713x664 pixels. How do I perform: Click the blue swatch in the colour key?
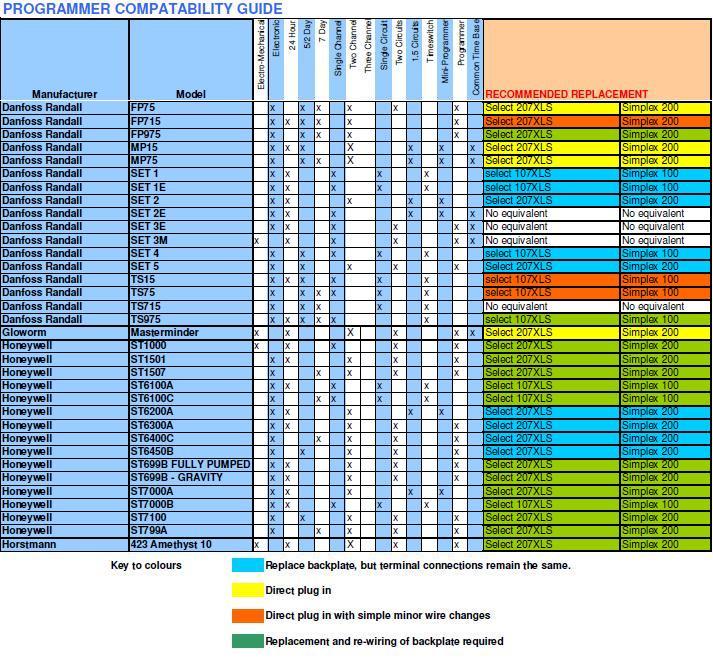[247, 565]
